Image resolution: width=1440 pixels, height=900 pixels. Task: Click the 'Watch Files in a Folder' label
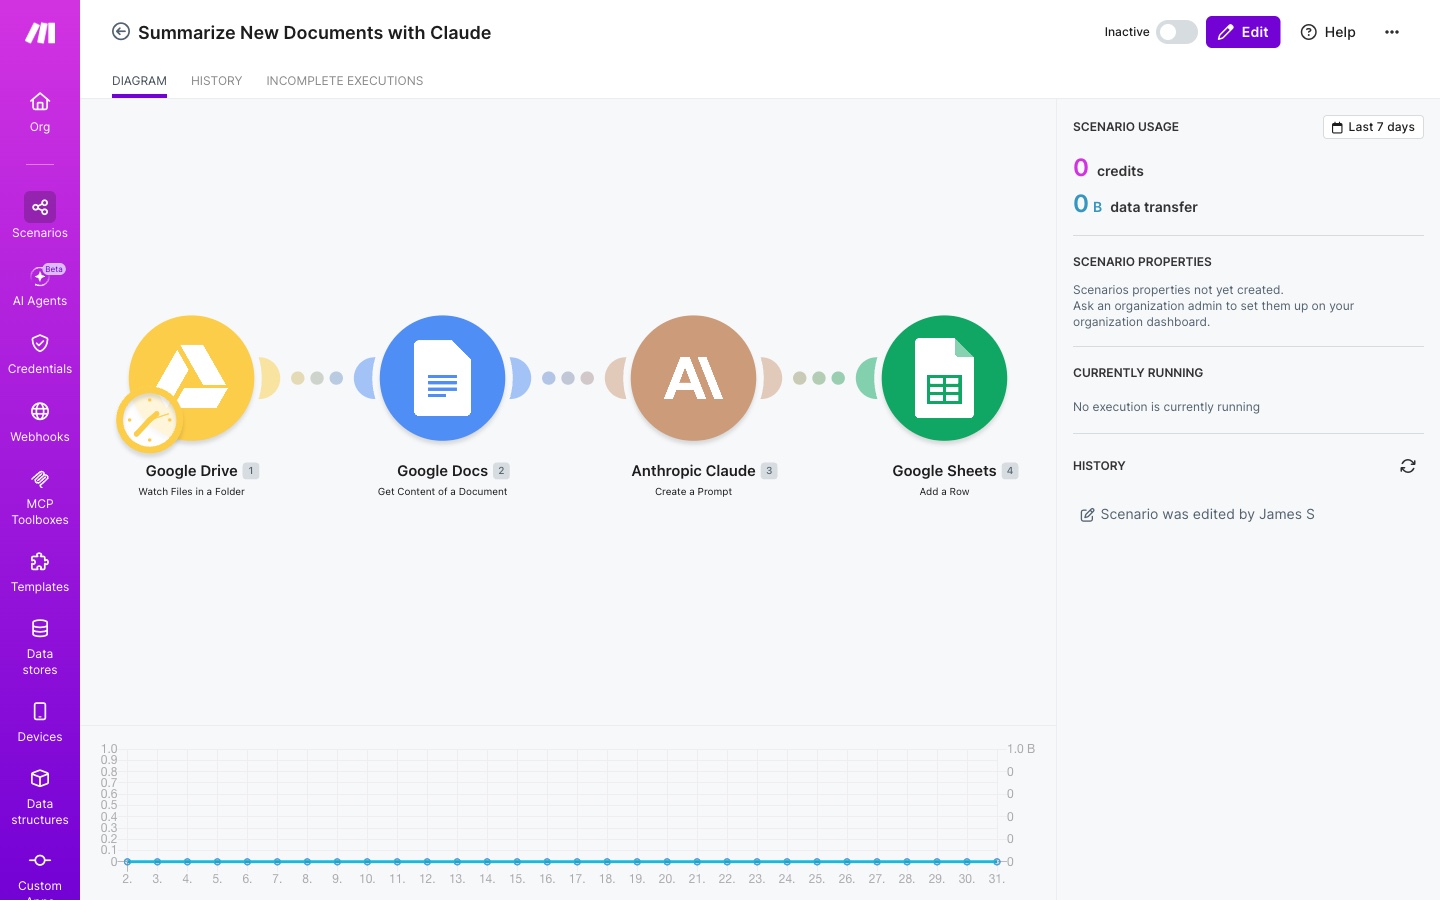[x=191, y=491]
